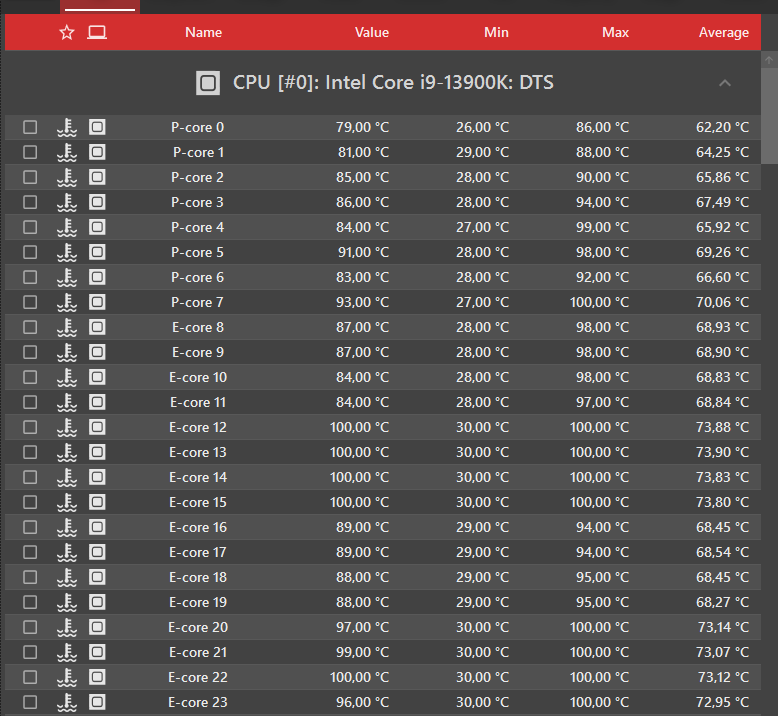Click the favorites star header icon

[66, 33]
